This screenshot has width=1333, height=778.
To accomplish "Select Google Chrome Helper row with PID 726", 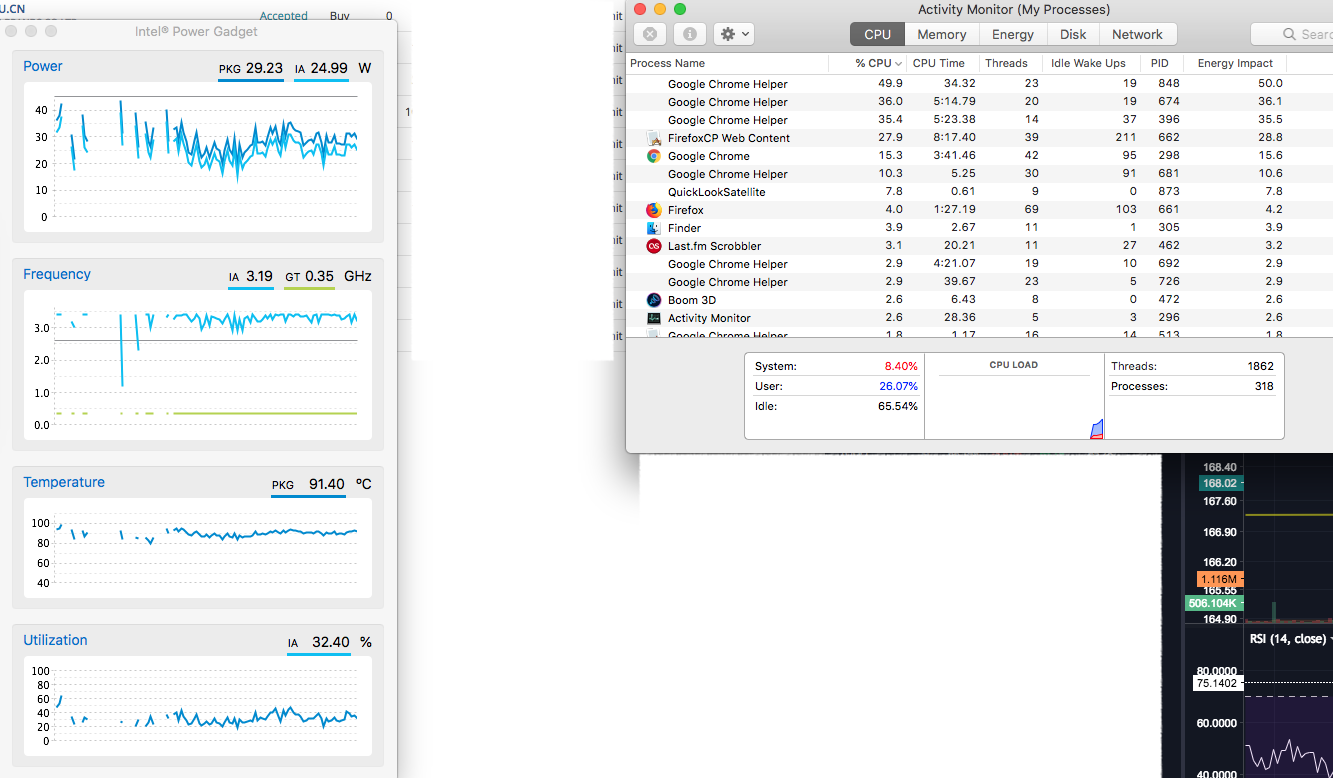I will click(x=979, y=282).
